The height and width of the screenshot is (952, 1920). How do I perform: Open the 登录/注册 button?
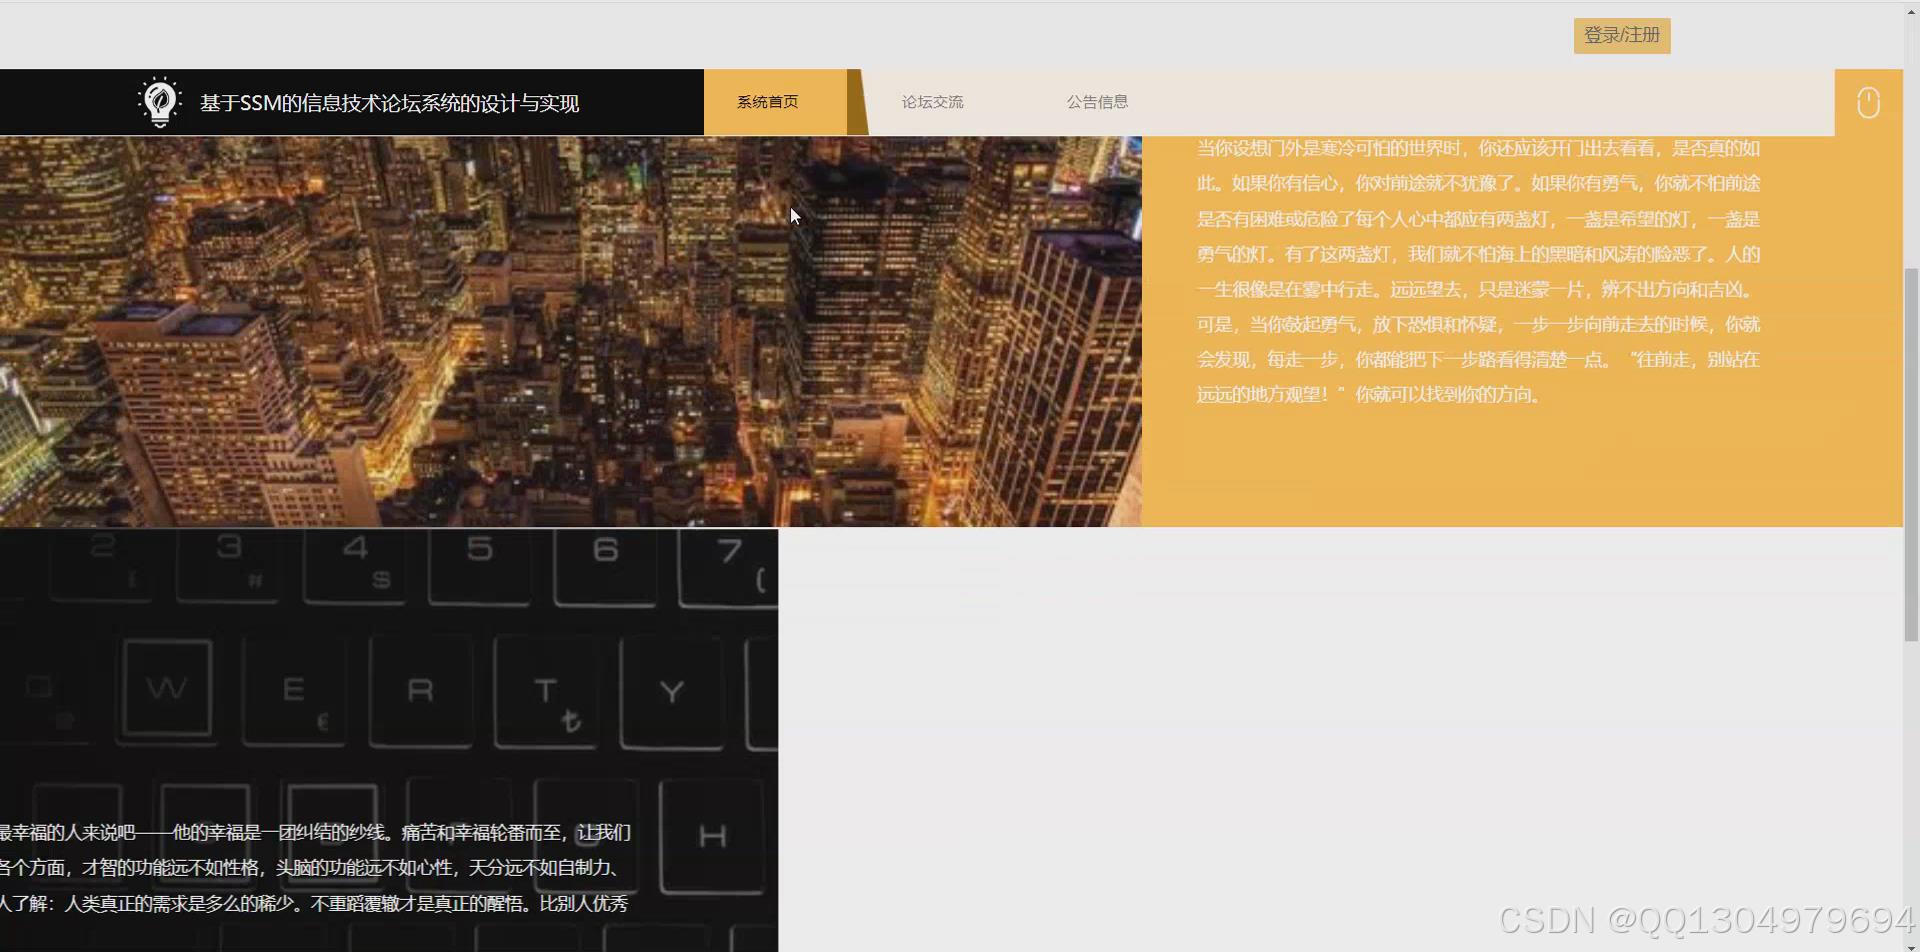point(1622,36)
